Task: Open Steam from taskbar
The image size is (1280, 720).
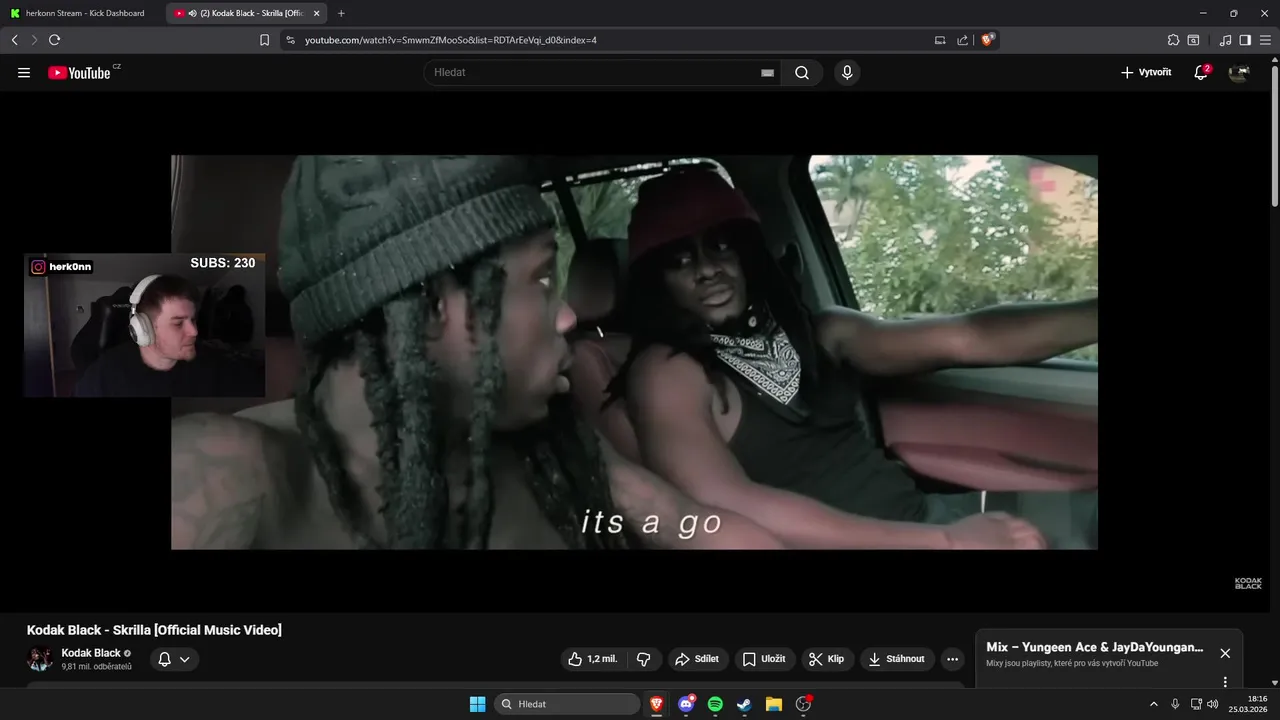Action: point(744,704)
